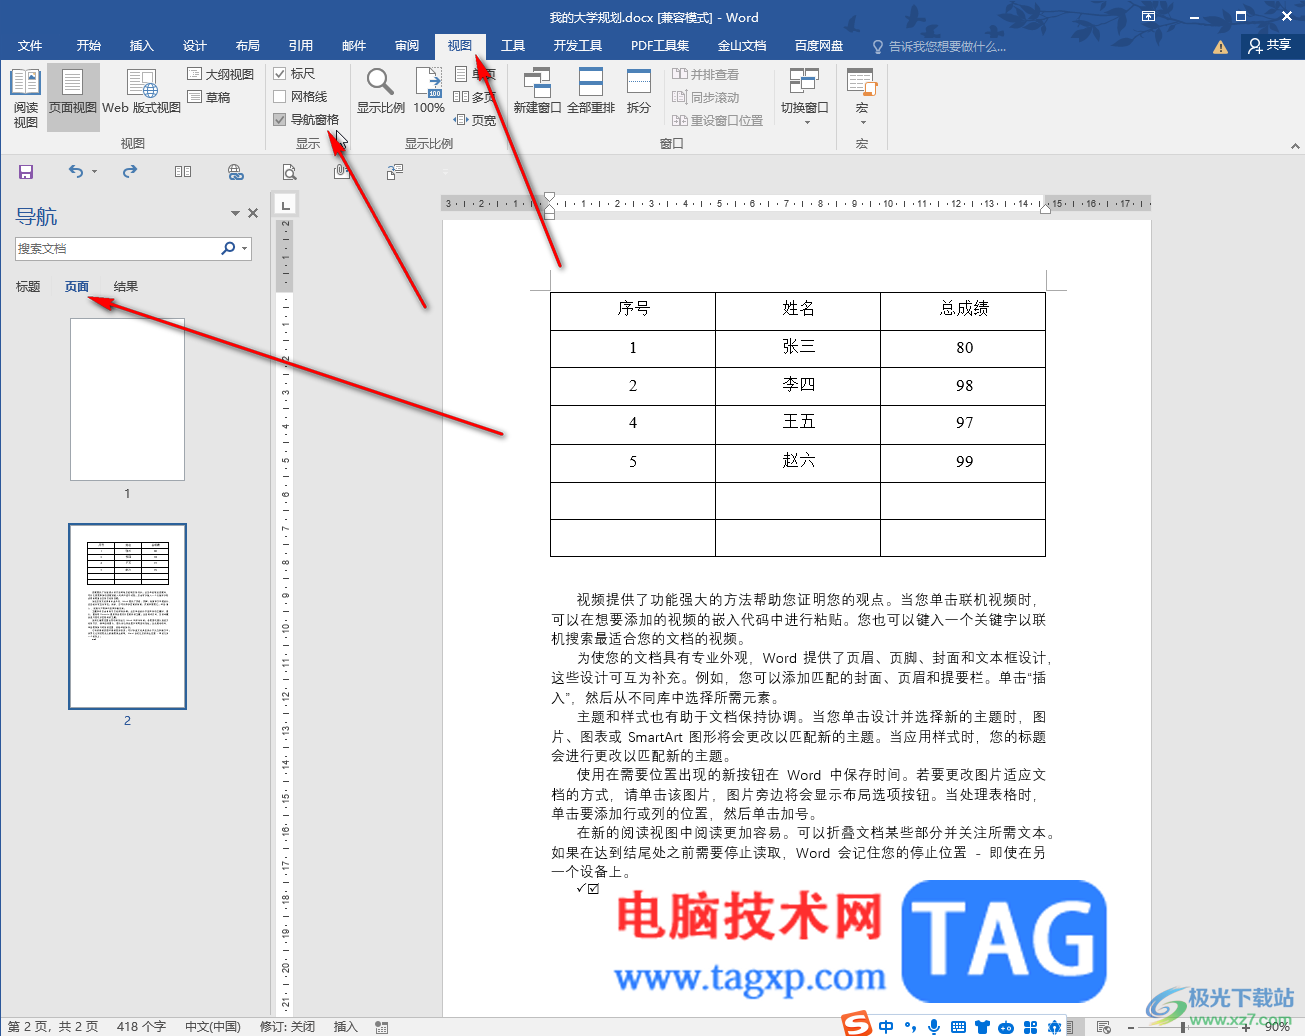Screen dimensions: 1305x1036
Task: Click page count status '第 2 页, 共 2 页'
Action: (x=53, y=1027)
